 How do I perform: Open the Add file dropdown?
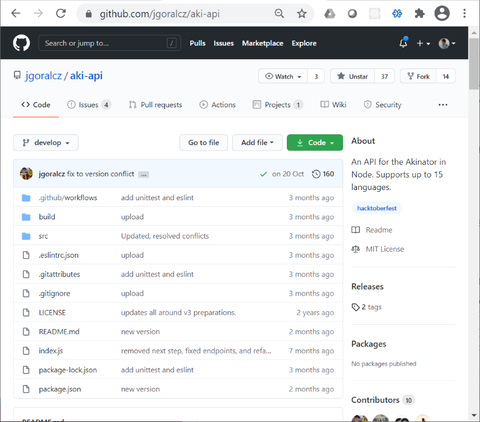point(257,143)
